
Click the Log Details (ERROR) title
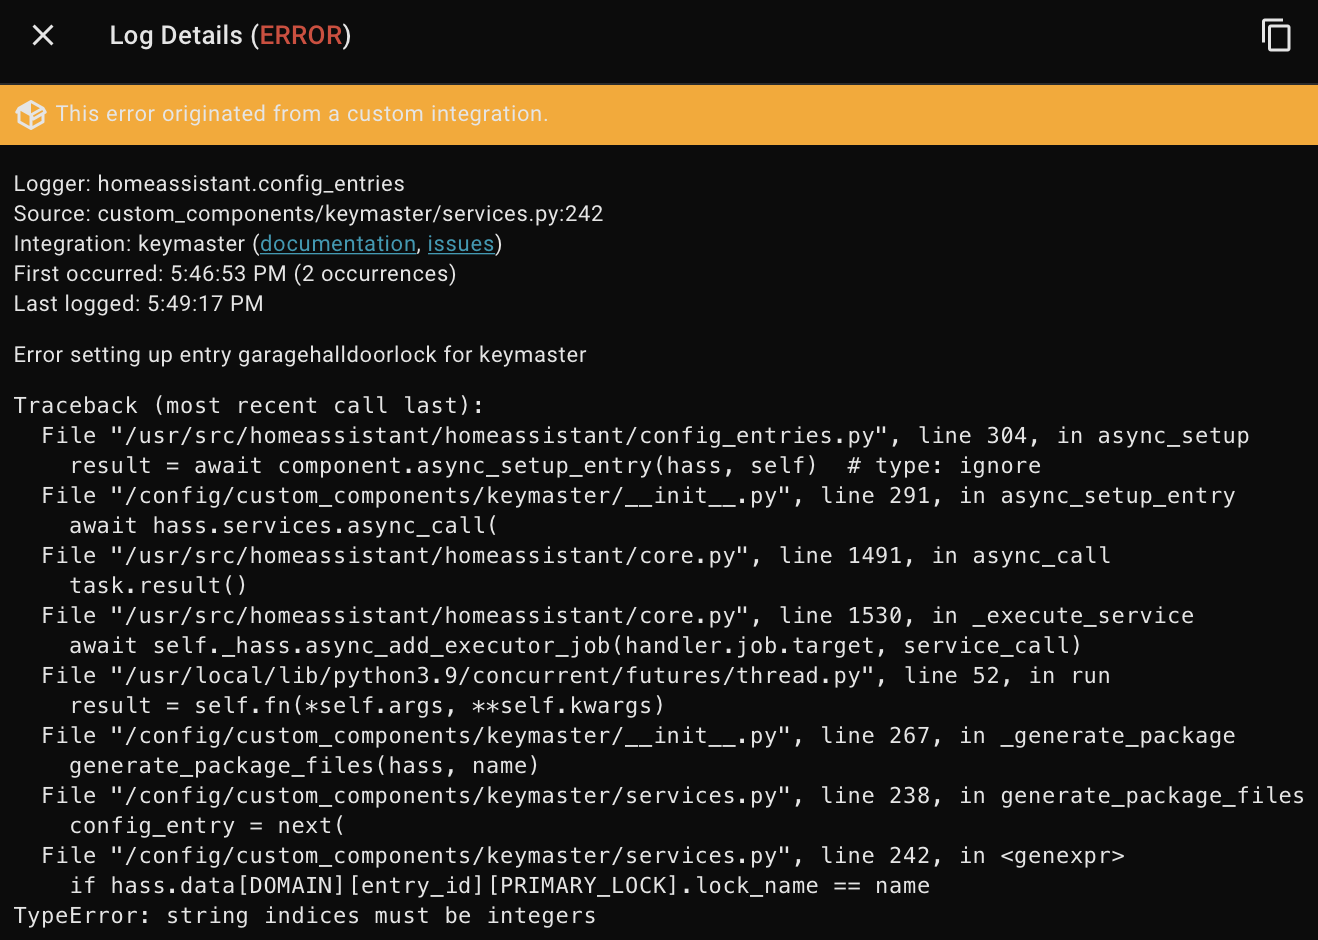pyautogui.click(x=229, y=34)
